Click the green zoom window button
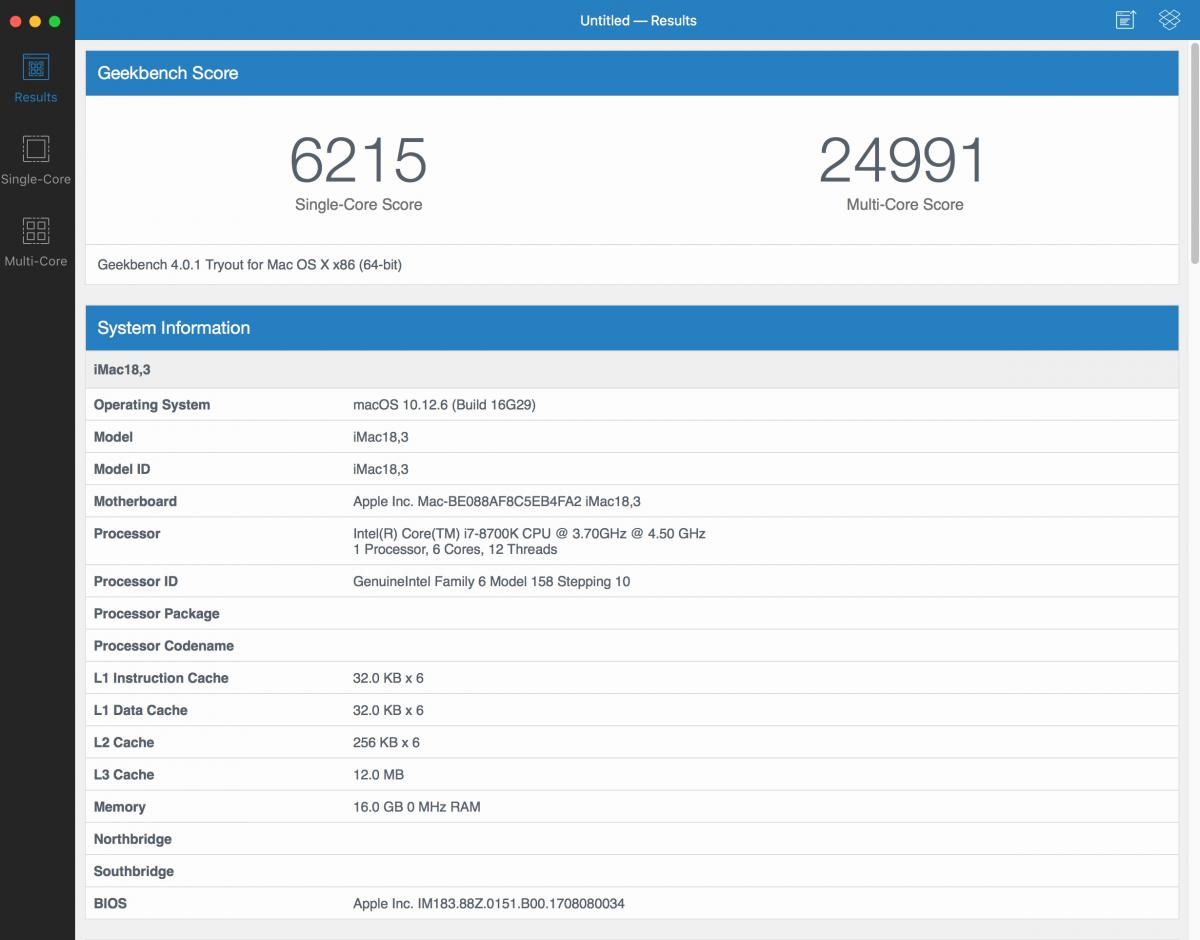Screen dimensions: 1200x940 54,21
